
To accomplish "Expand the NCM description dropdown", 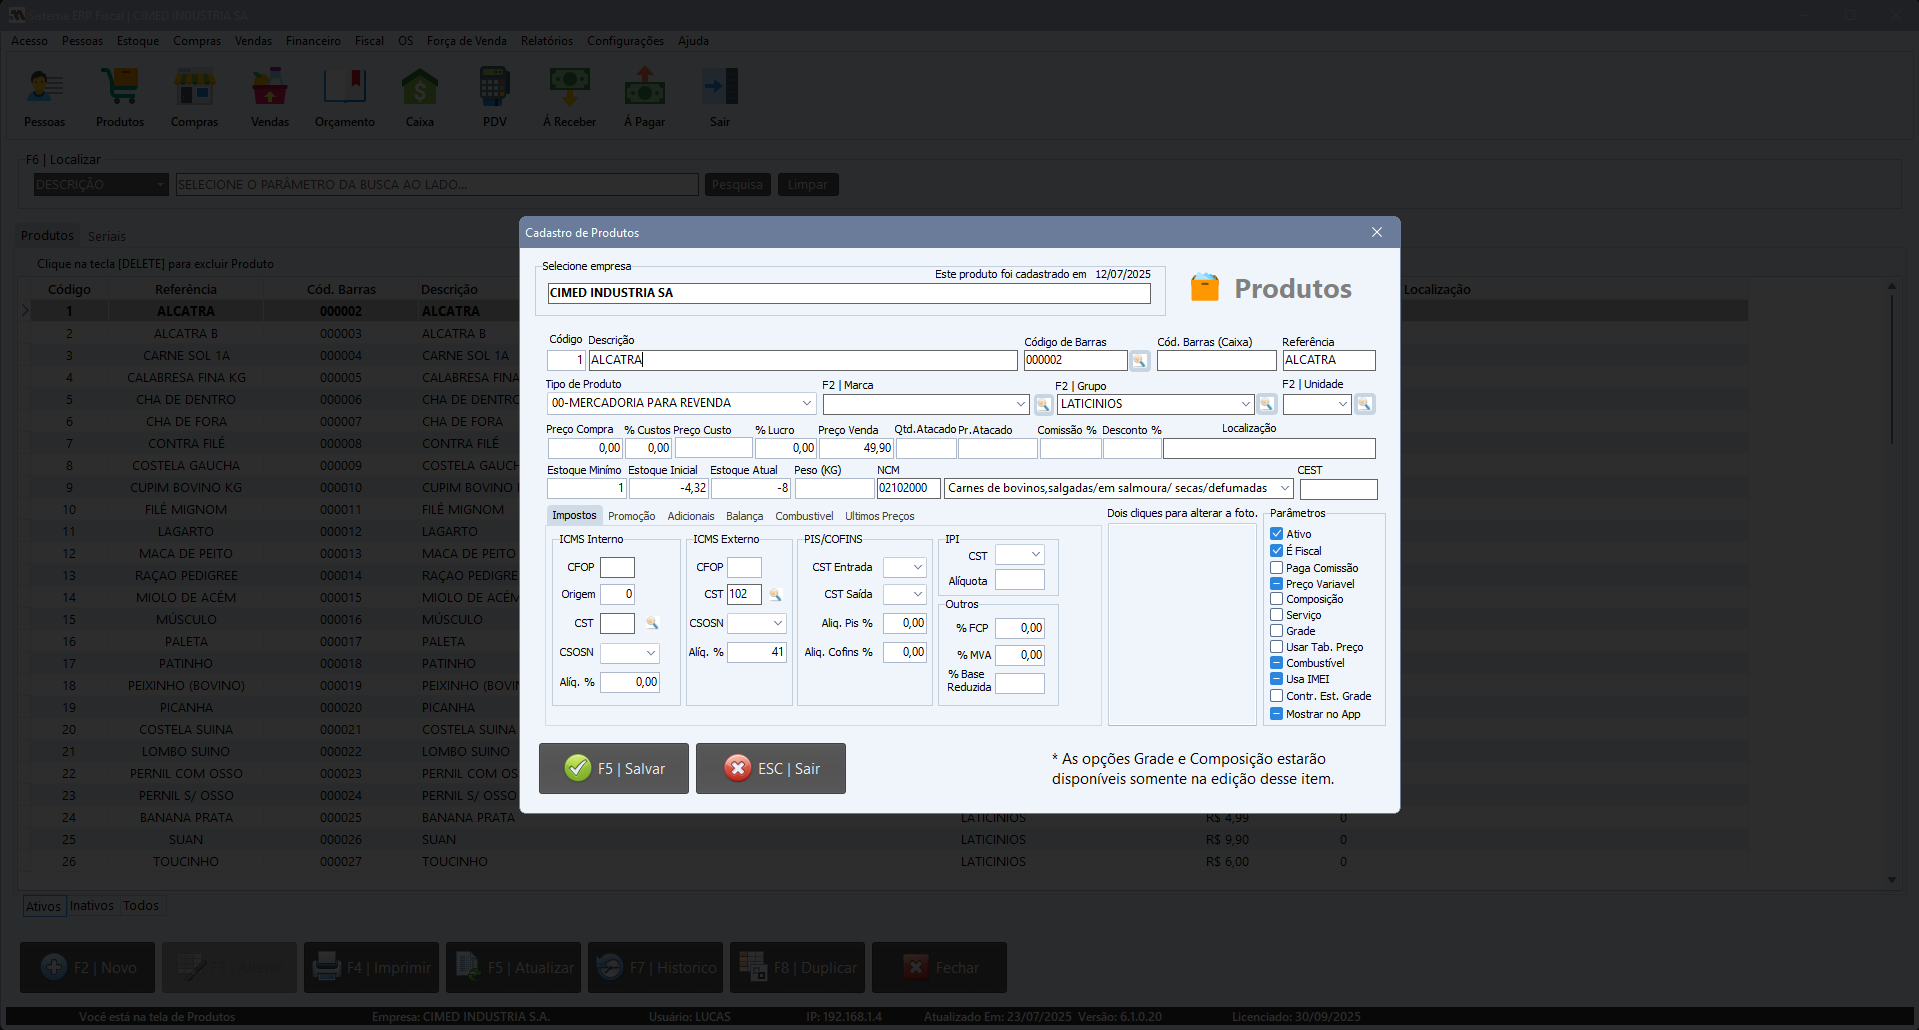I will [1284, 489].
